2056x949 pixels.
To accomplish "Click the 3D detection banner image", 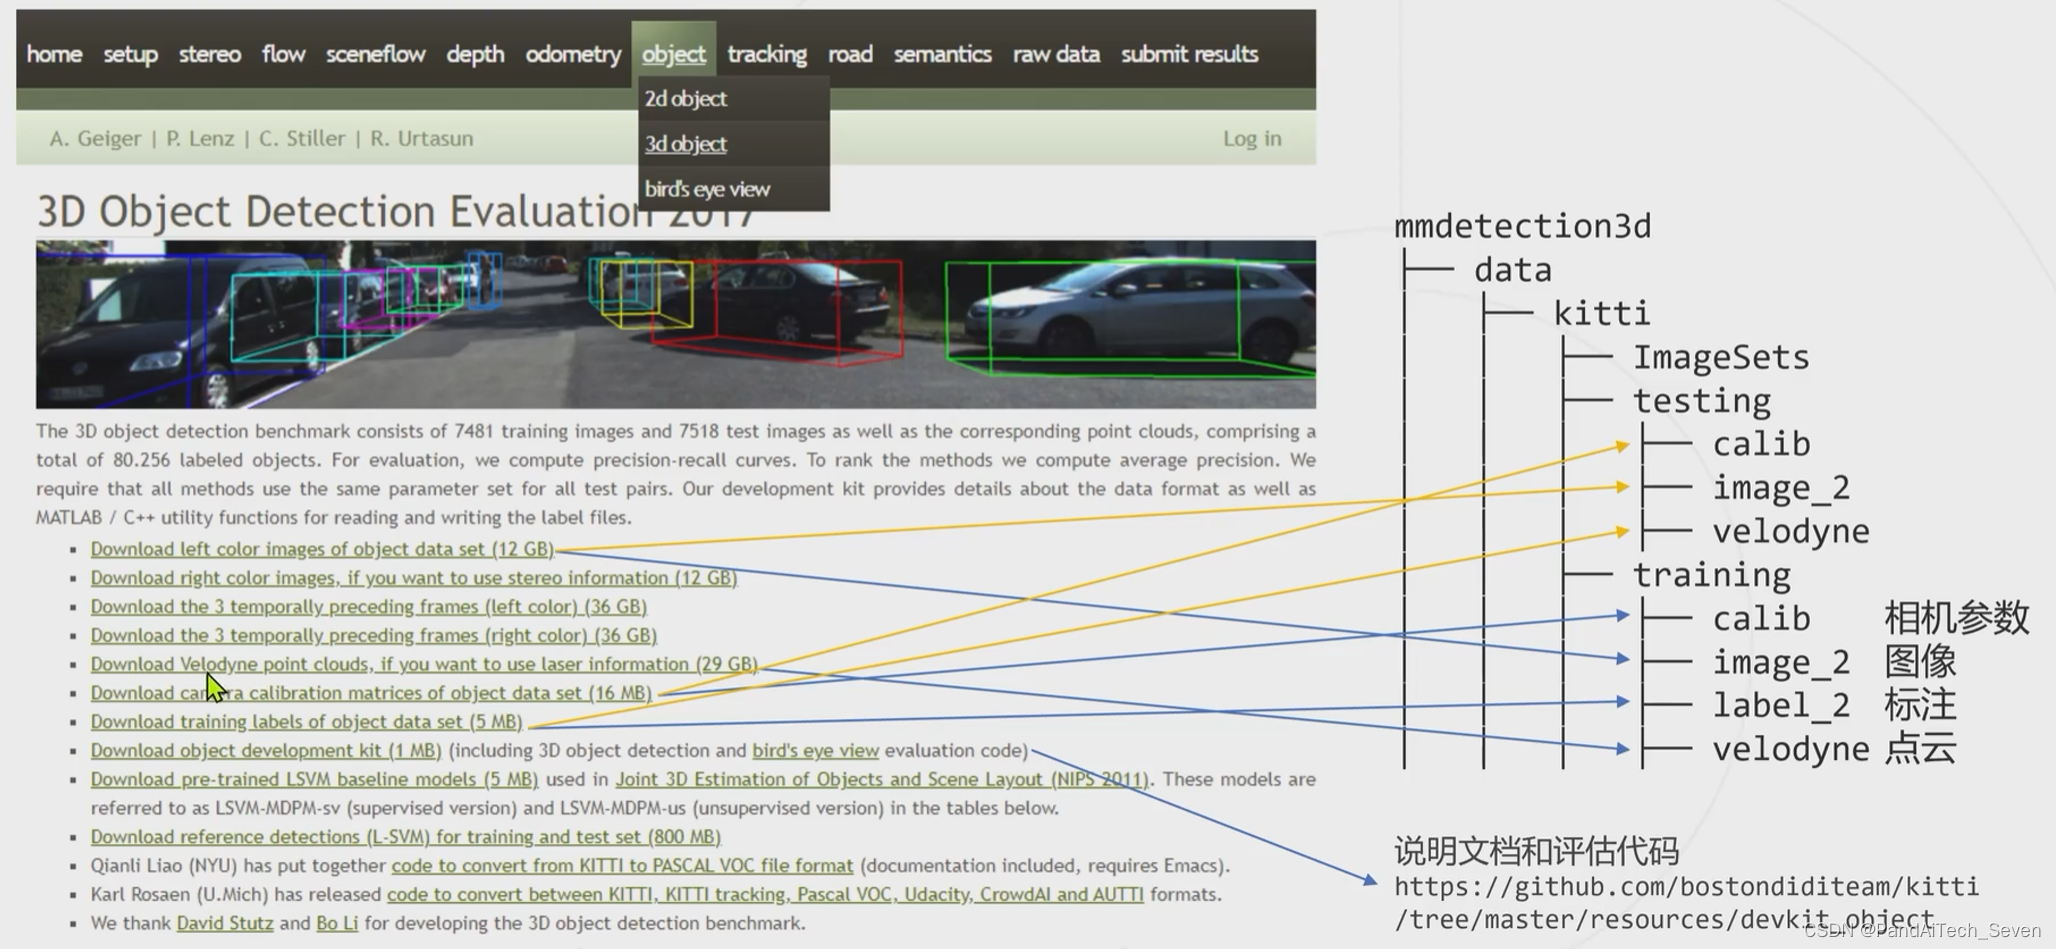I will pos(676,324).
